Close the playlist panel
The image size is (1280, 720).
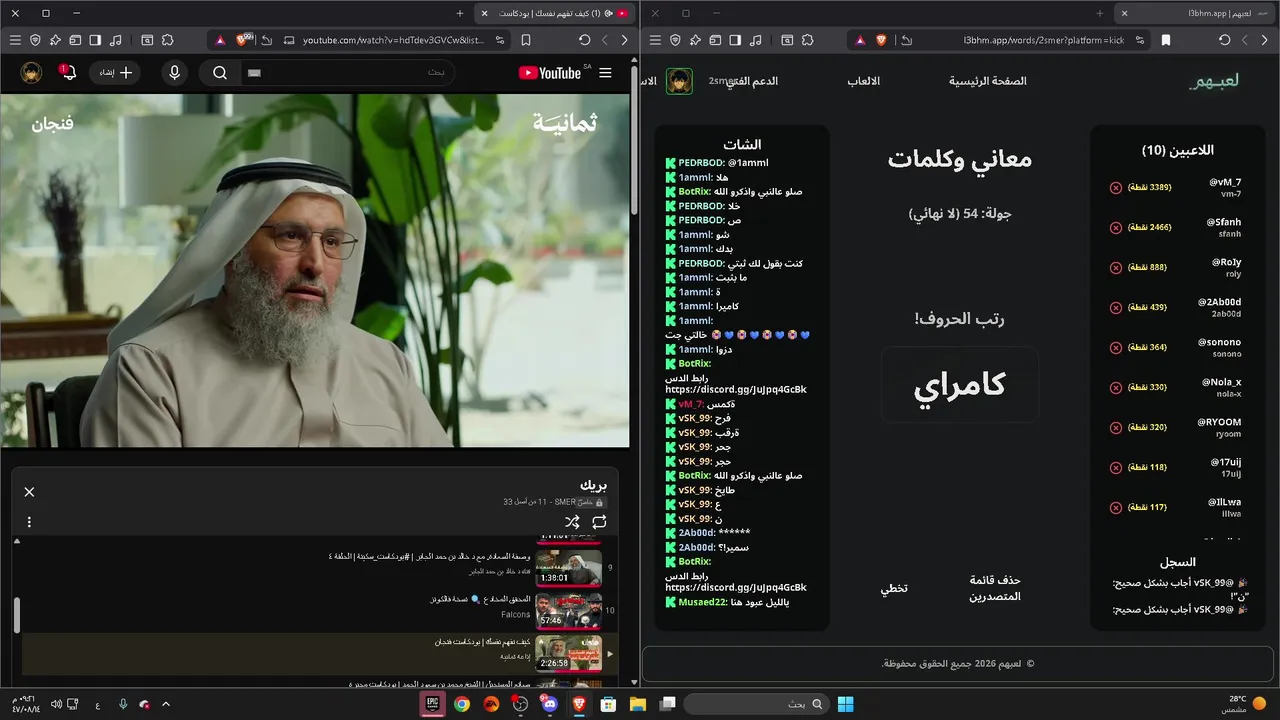(29, 492)
